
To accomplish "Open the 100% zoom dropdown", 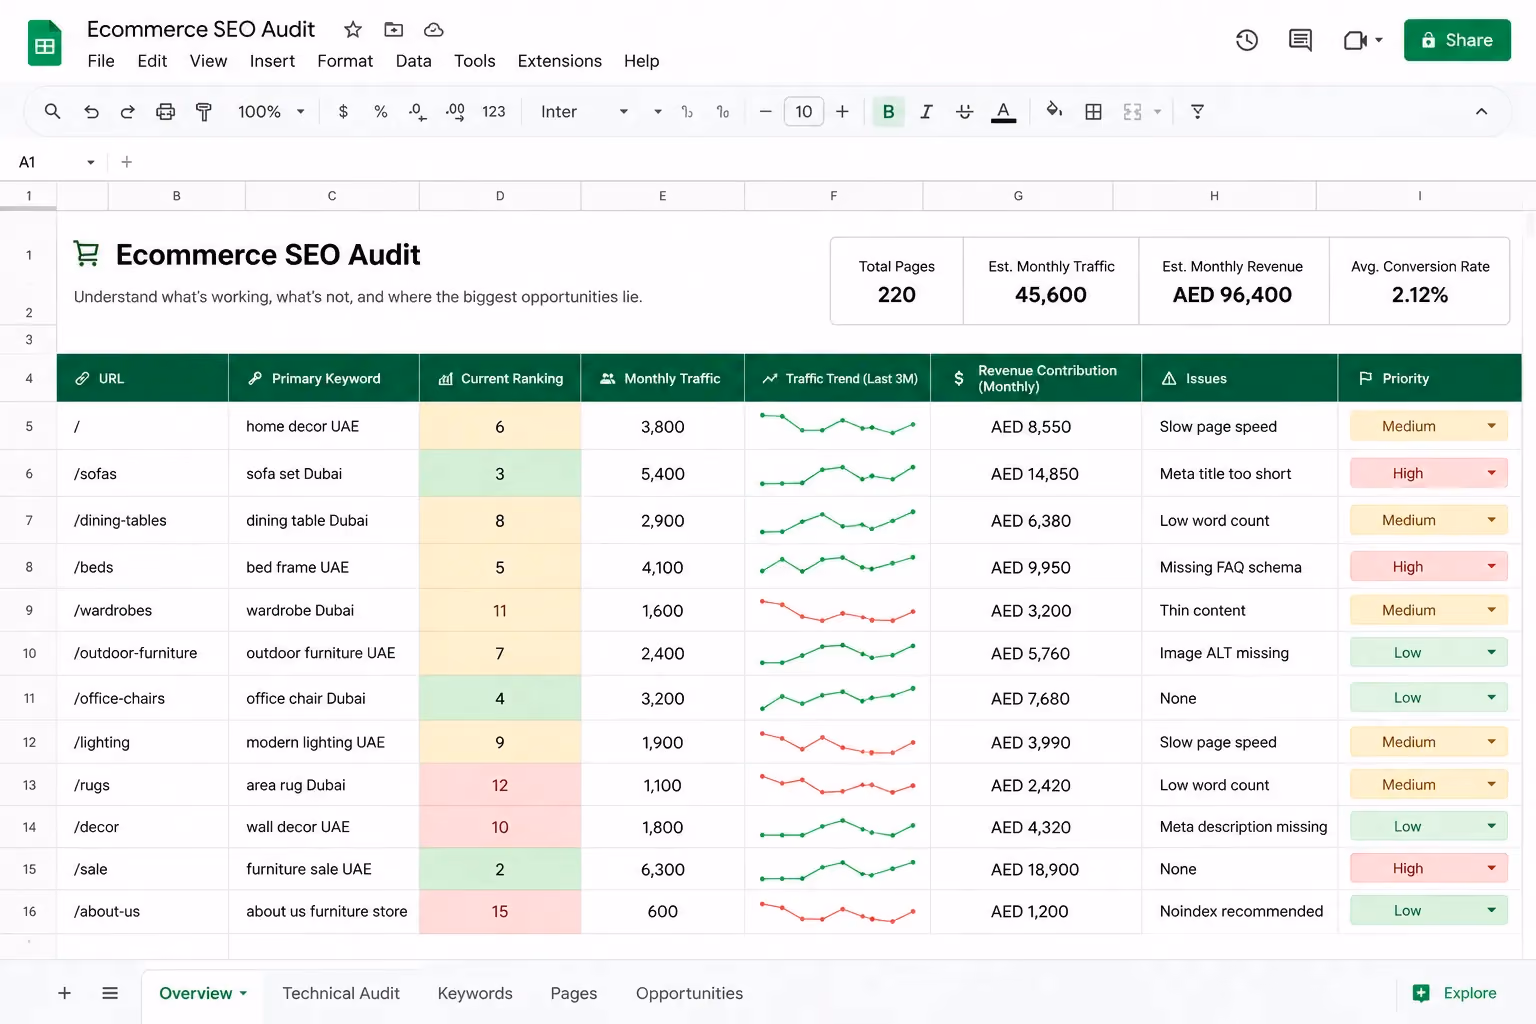I will tap(270, 112).
